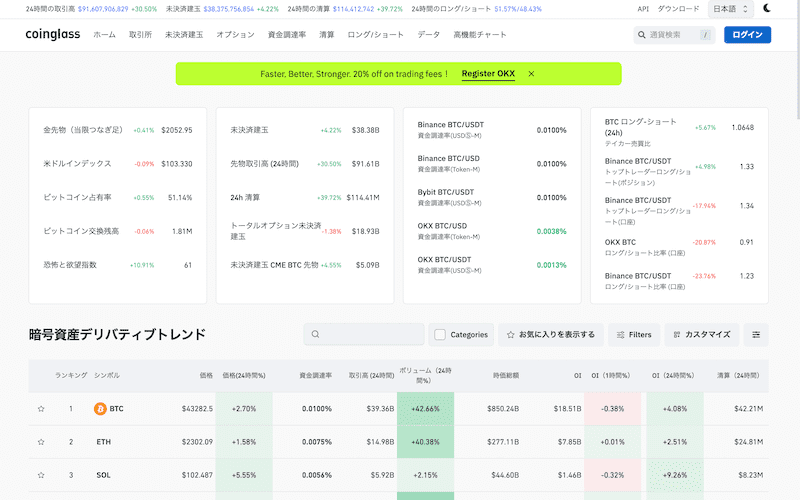Favorite BTC row with star icon
Viewport: 800px width, 500px height.
[x=41, y=409]
